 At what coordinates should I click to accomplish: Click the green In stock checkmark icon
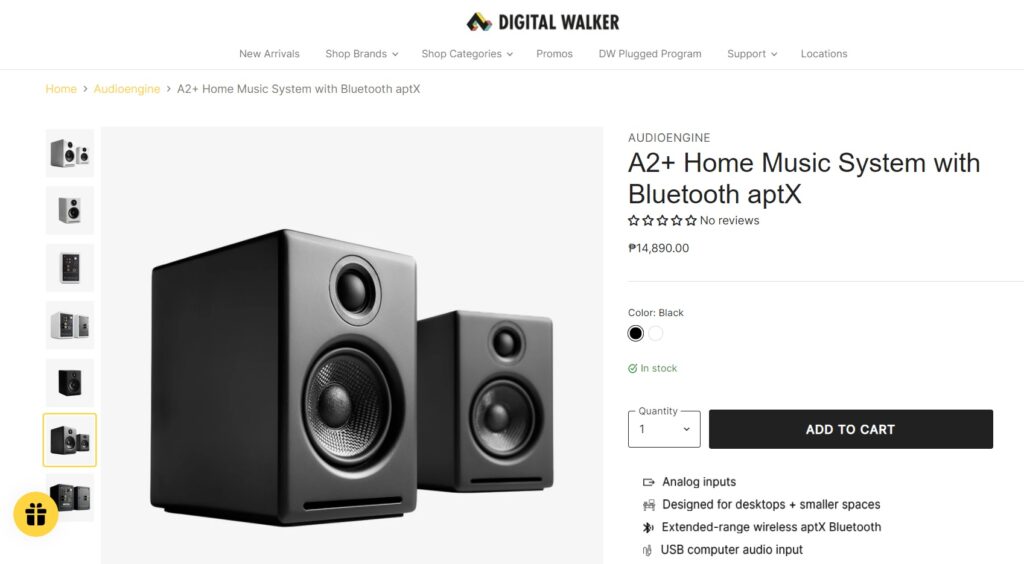pos(632,369)
